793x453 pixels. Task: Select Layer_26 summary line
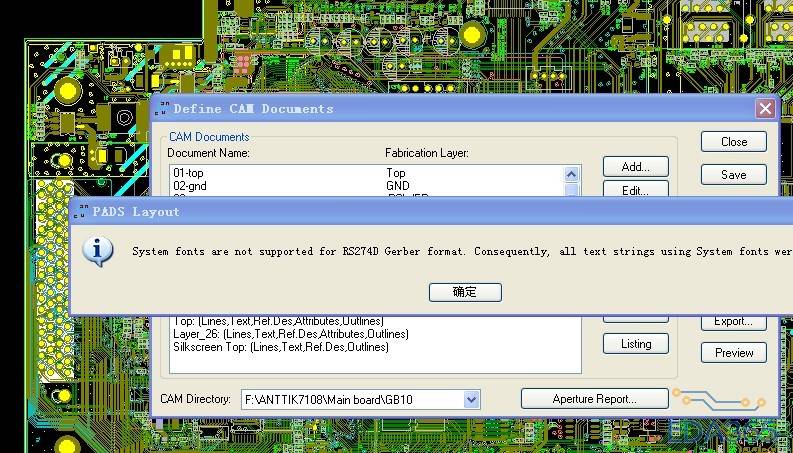point(291,334)
